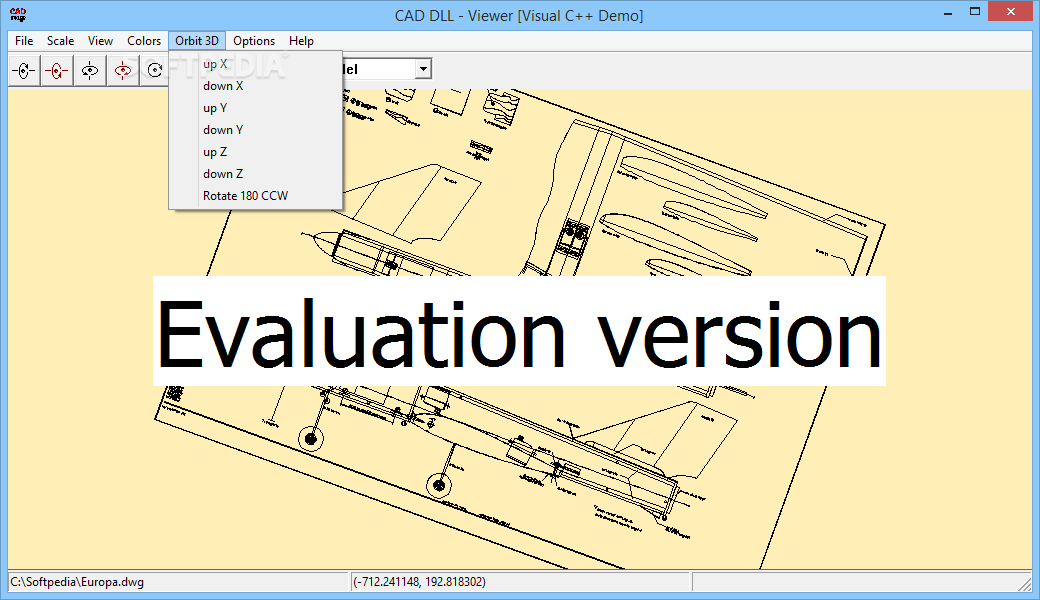Open the Scale menu
Screen dimensions: 1040x600
tap(60, 40)
